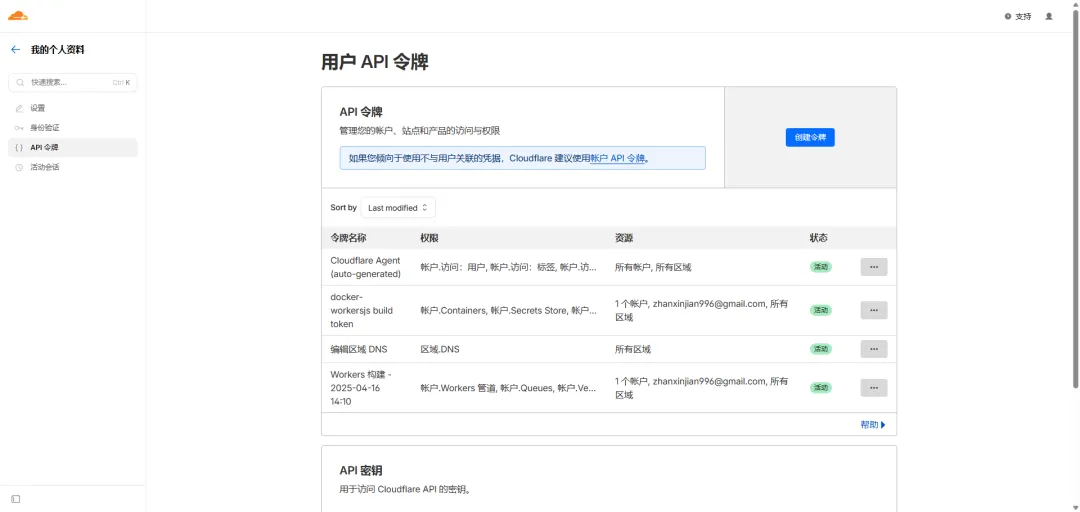The width and height of the screenshot is (1080, 512).
Task: Click the 活动 badge for Cloudflare Agent
Action: tap(821, 267)
